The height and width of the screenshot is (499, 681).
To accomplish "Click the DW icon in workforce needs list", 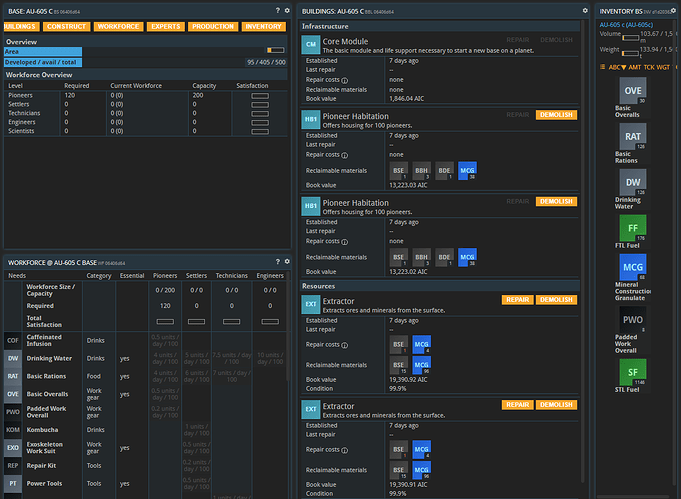I will tap(13, 358).
